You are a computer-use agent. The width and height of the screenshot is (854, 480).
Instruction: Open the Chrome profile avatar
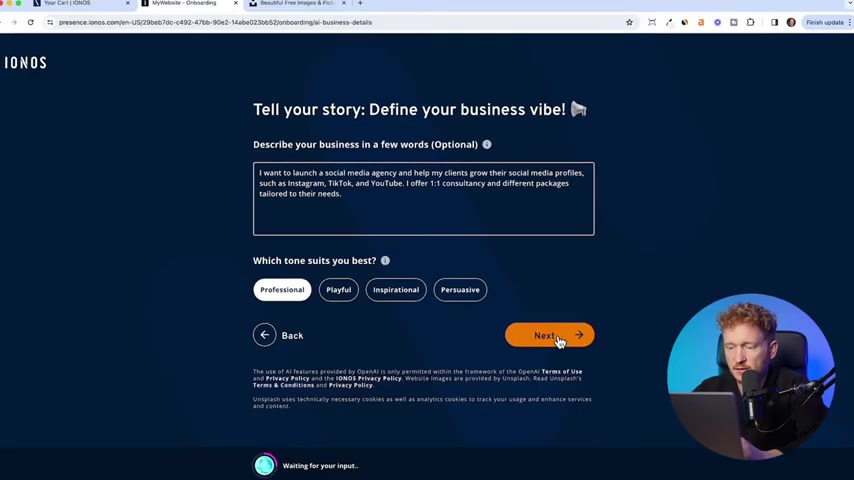click(x=791, y=22)
